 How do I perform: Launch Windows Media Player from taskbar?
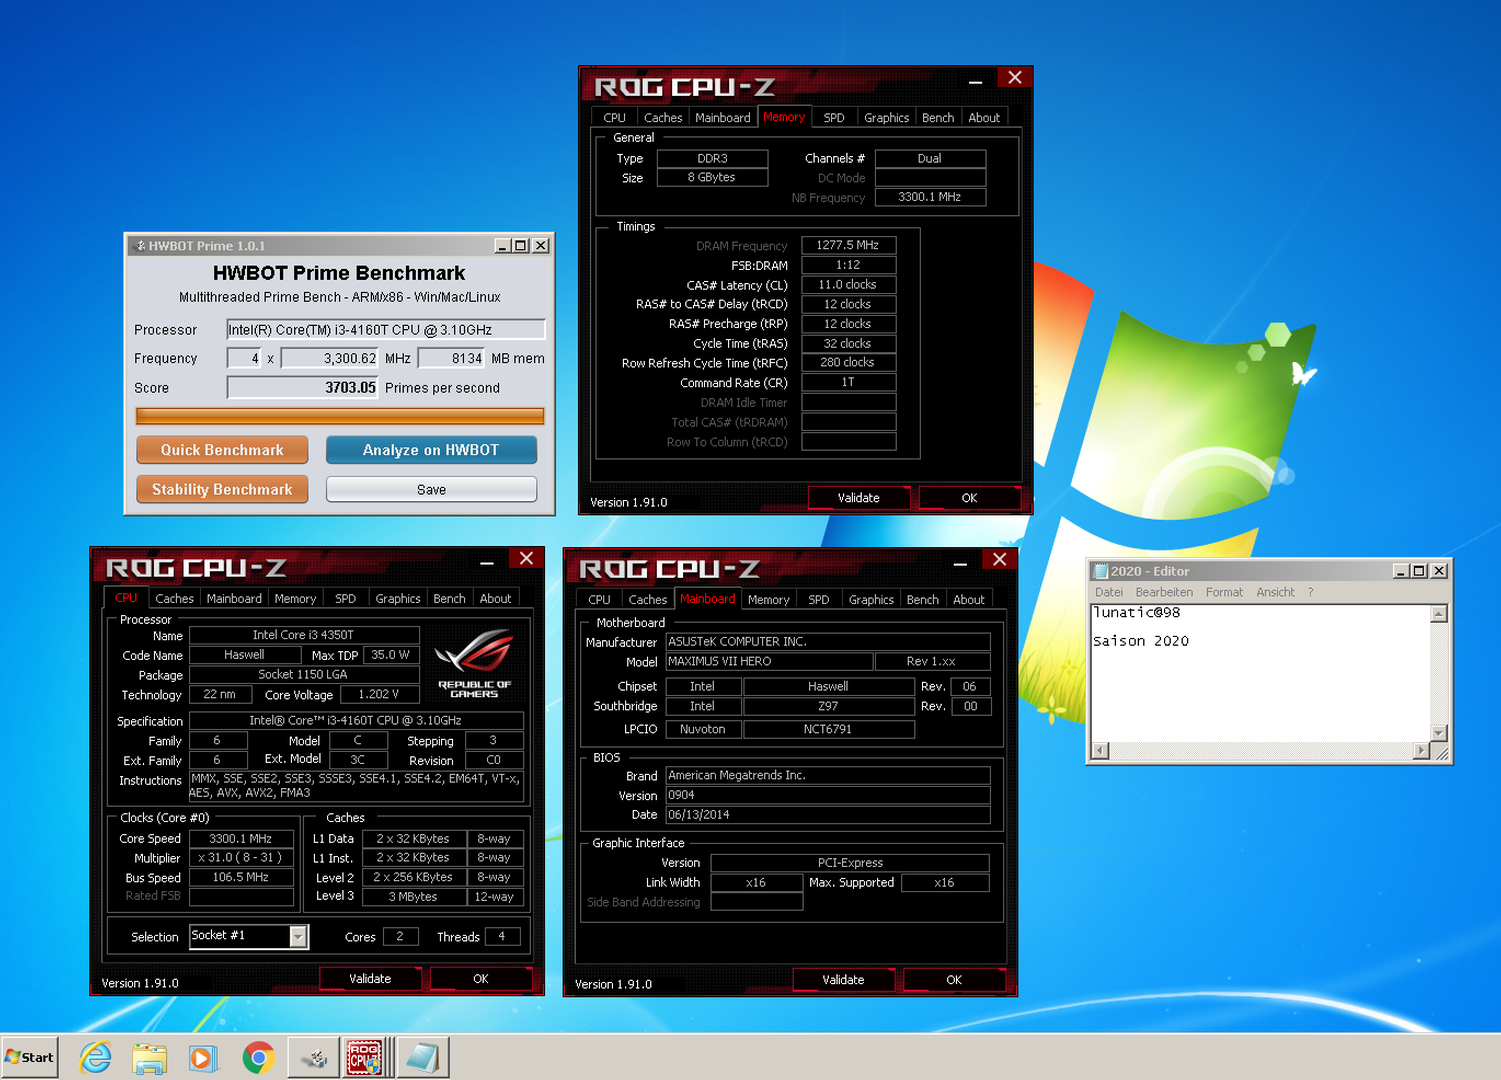203,1057
